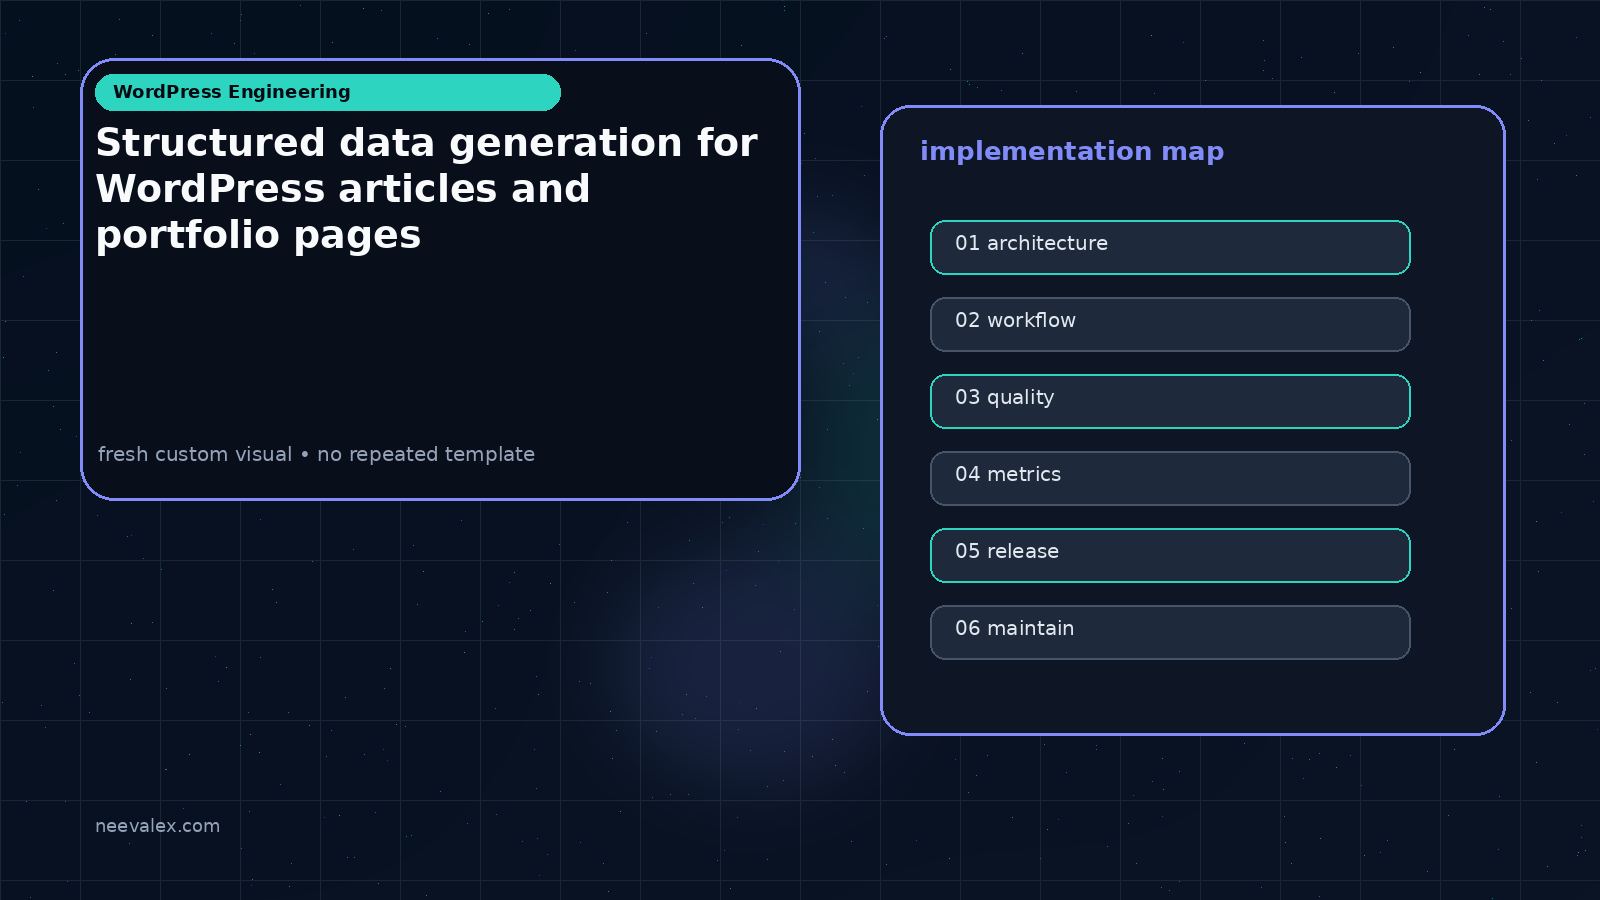Open the '05 release' item
Screen dimensions: 1600x900
pos(1170,555)
